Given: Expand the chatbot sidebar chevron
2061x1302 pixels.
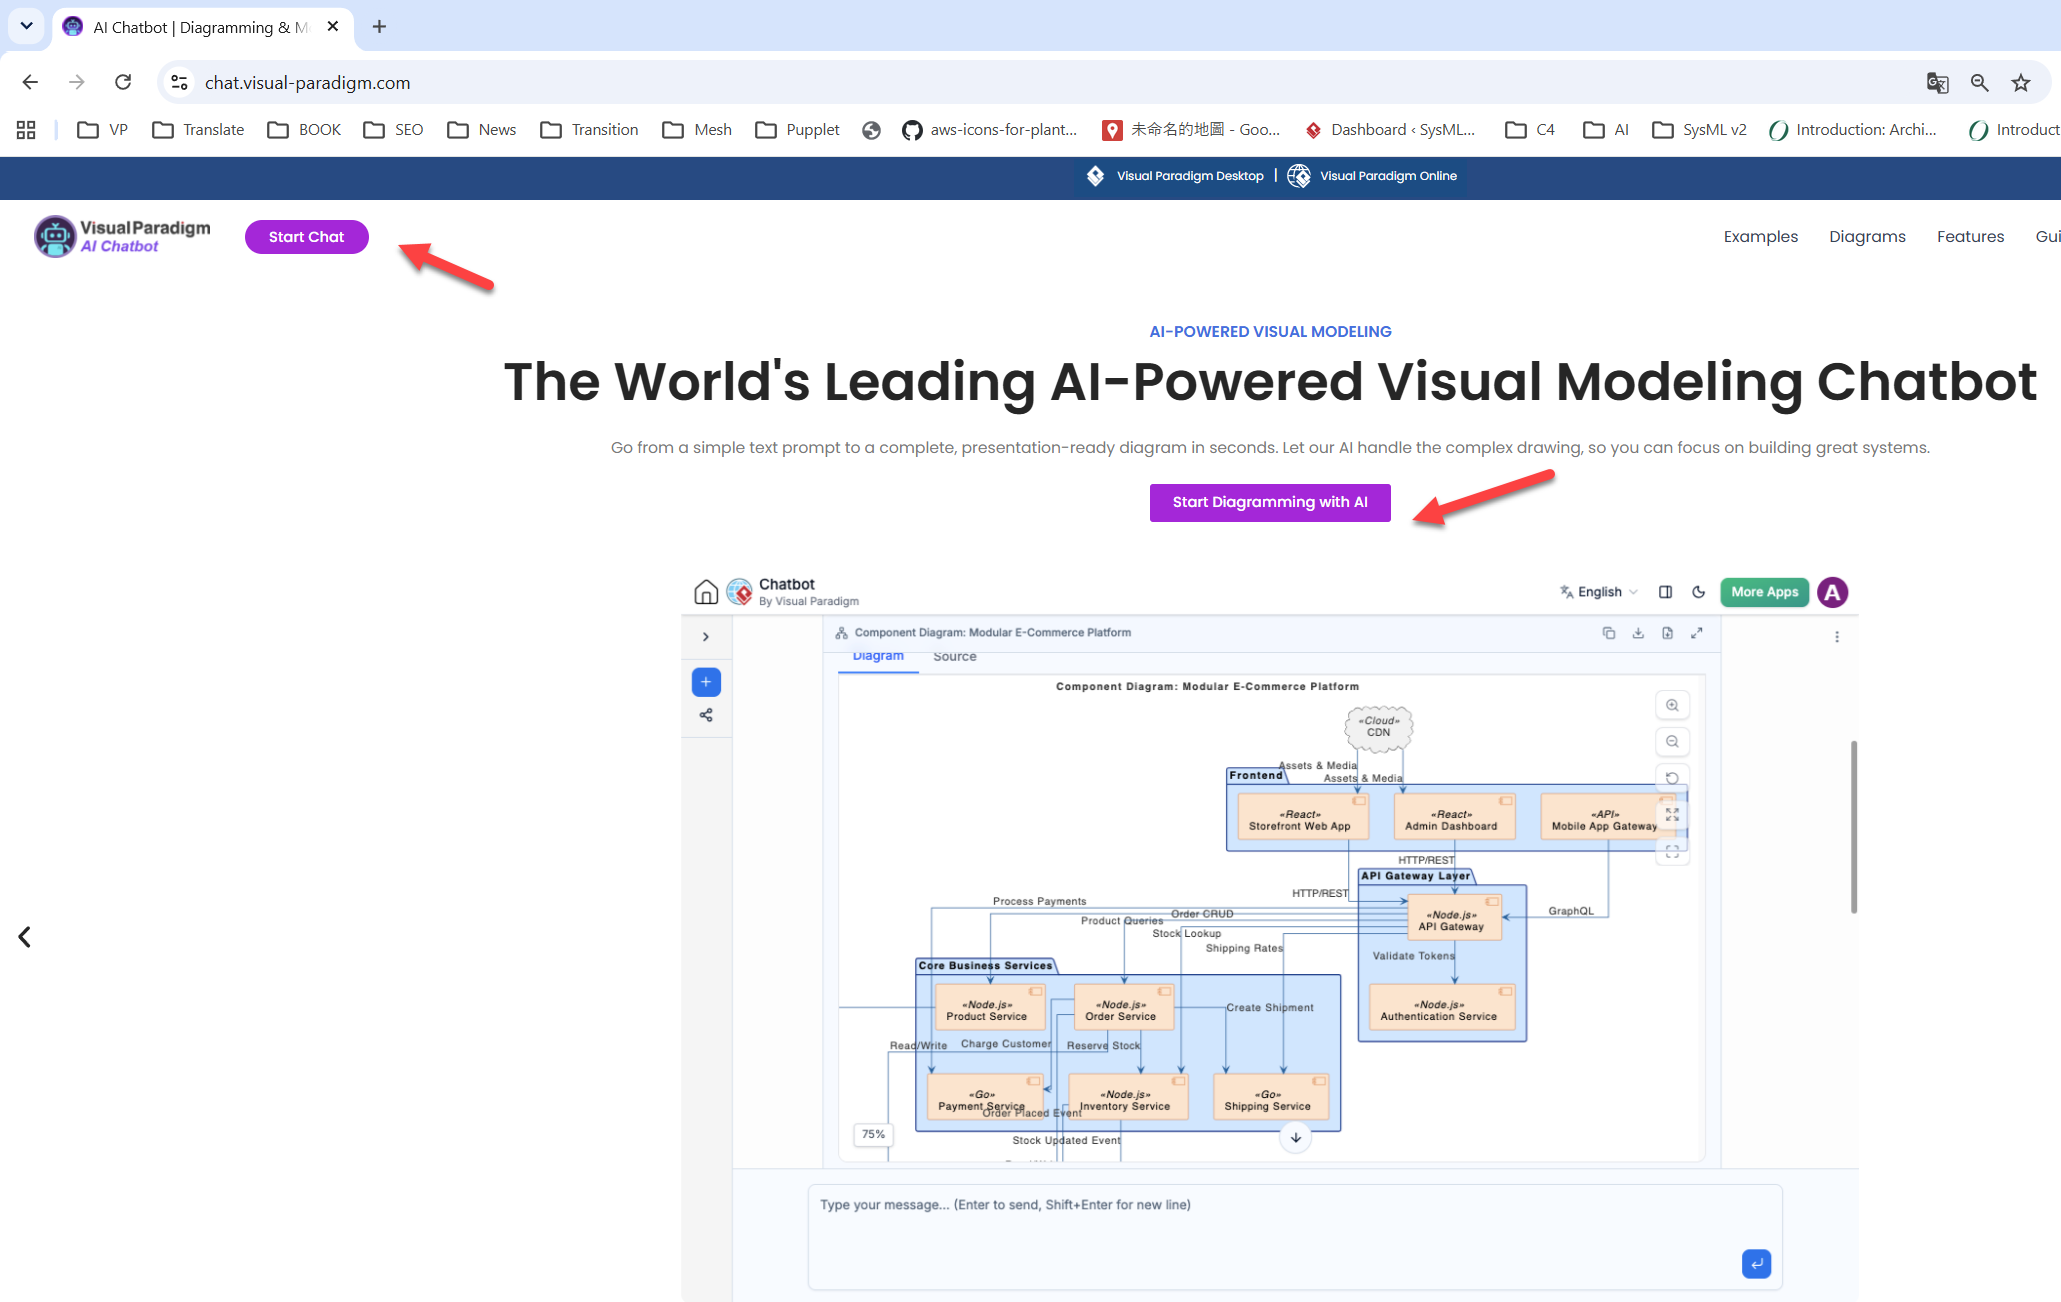Looking at the screenshot, I should 706,637.
